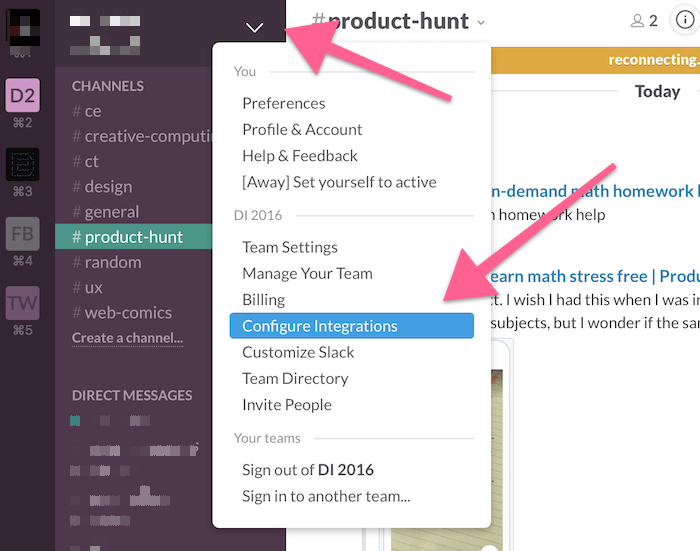
Task: Open the attached image preview thumbnail
Action: coord(447,460)
